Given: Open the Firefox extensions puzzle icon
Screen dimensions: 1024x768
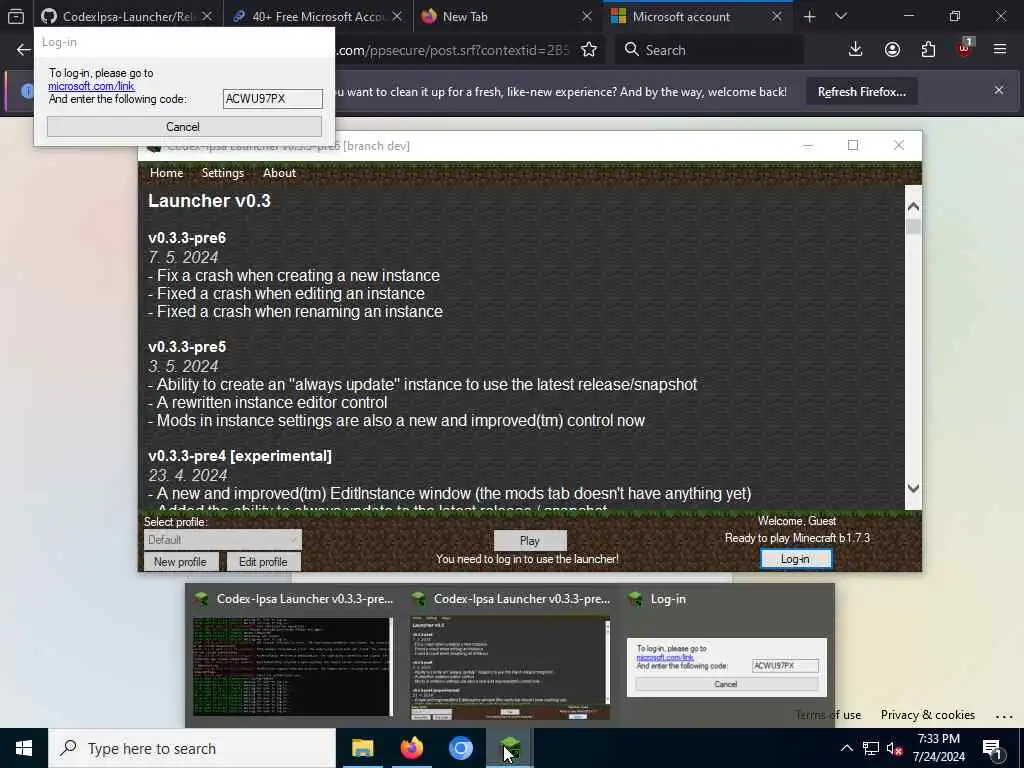Looking at the screenshot, I should click(928, 49).
